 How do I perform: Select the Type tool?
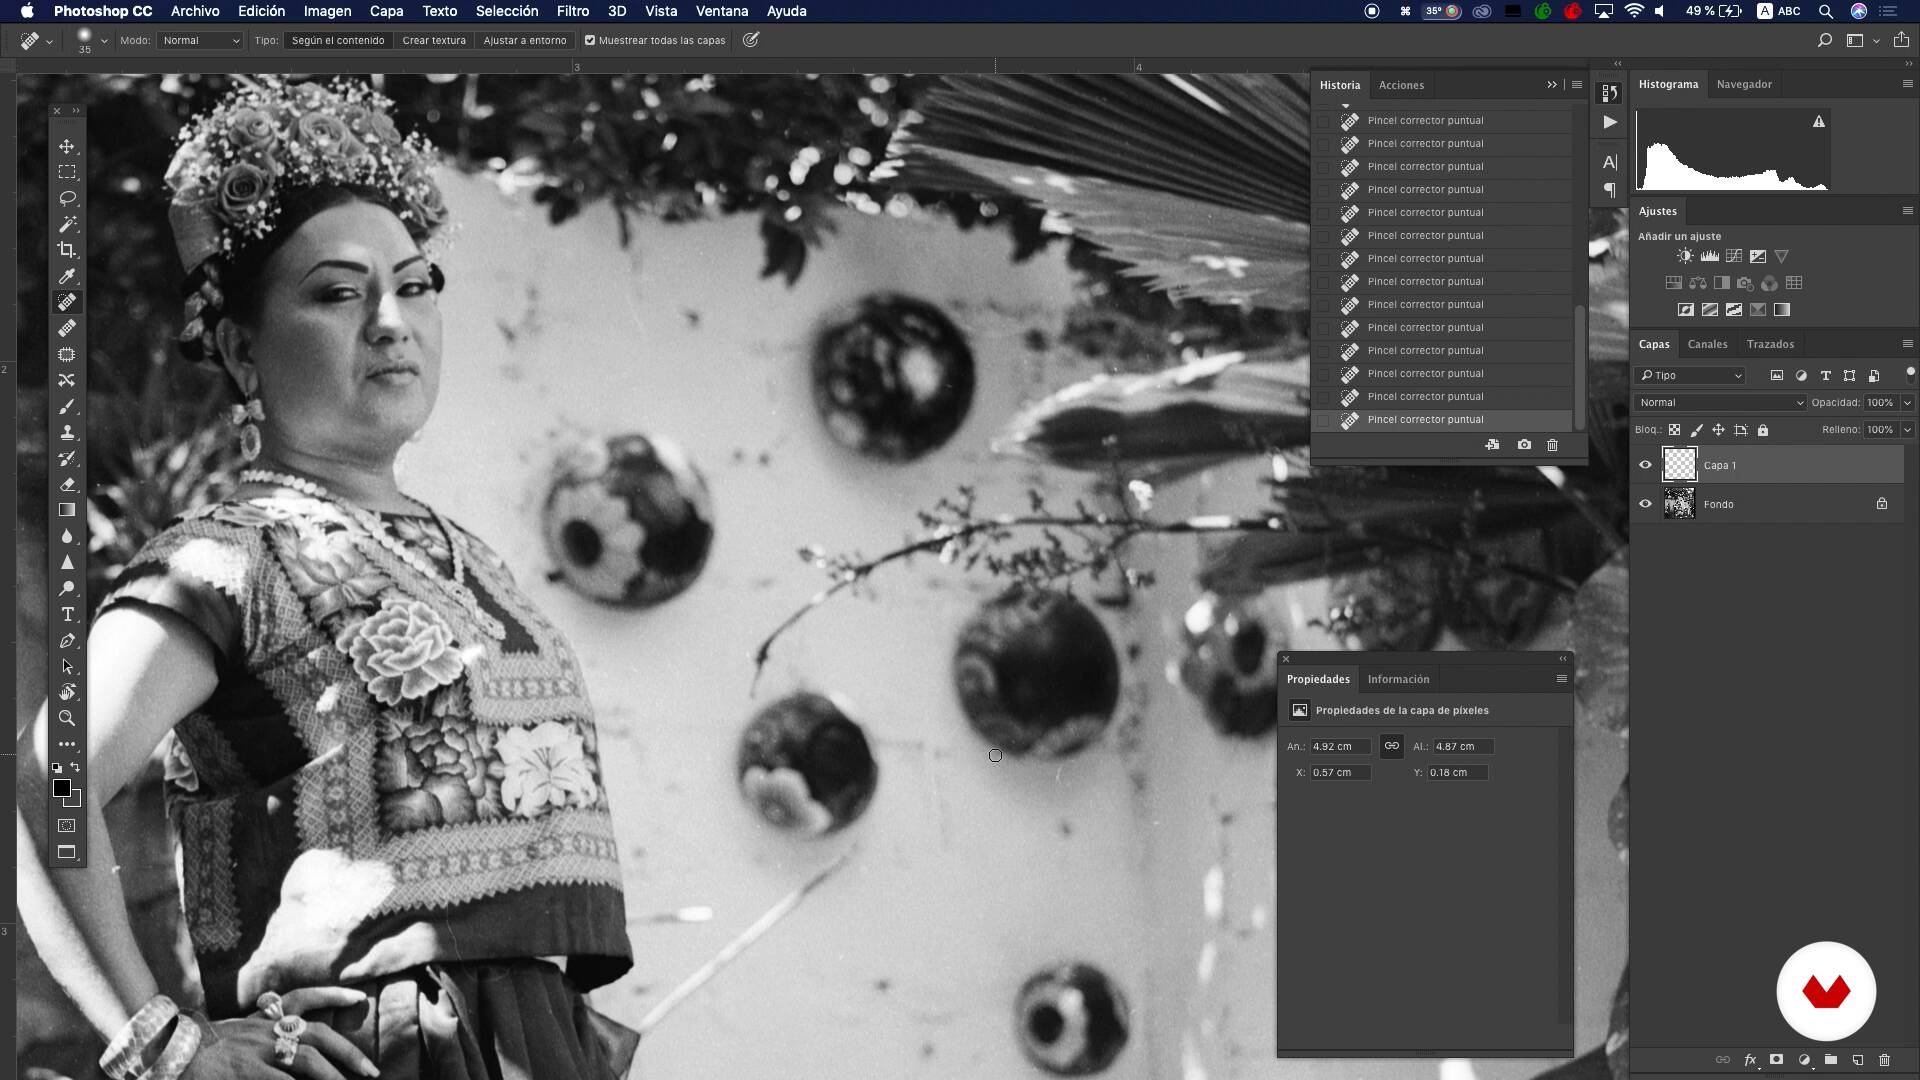pyautogui.click(x=67, y=614)
